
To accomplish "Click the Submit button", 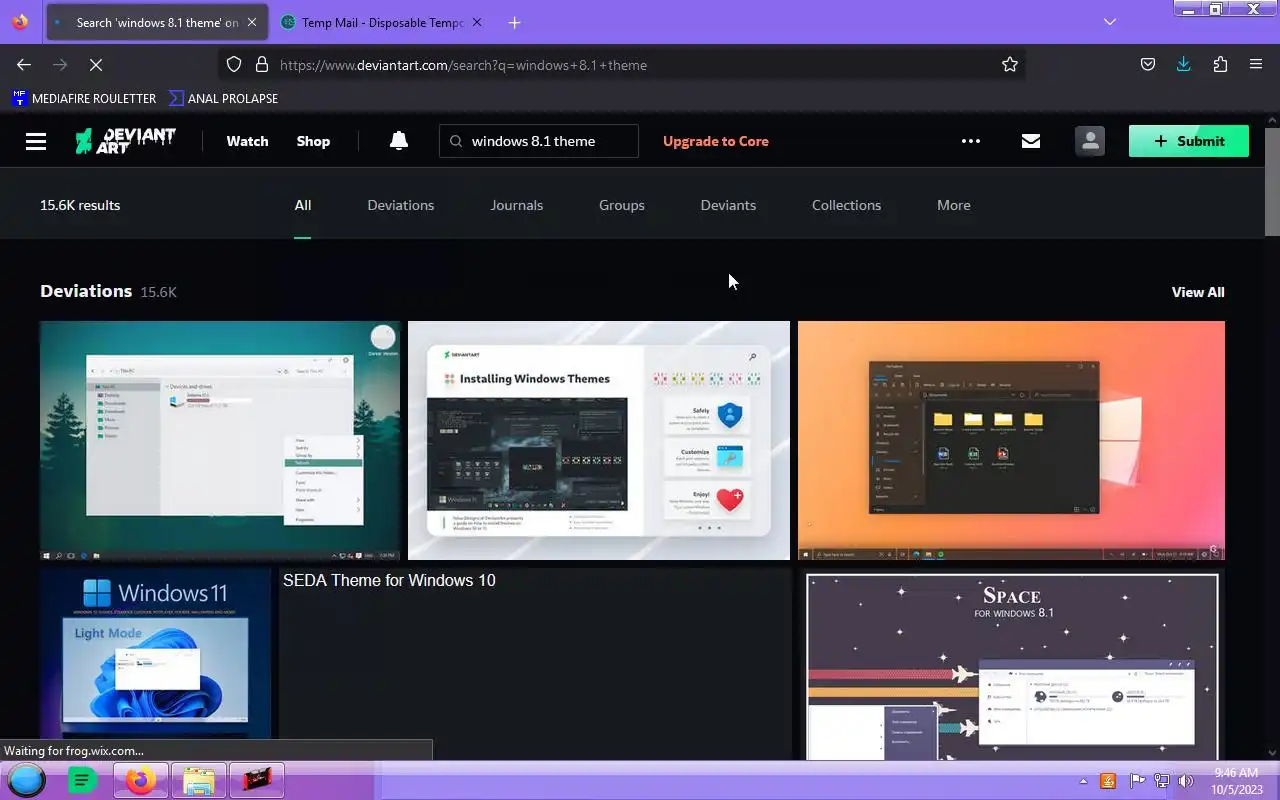I will (1189, 141).
